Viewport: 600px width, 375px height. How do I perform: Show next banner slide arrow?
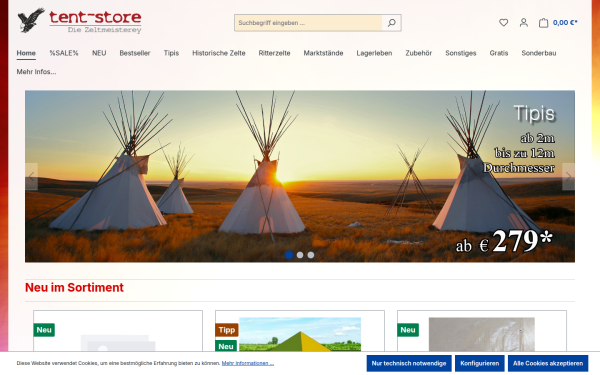coord(568,176)
